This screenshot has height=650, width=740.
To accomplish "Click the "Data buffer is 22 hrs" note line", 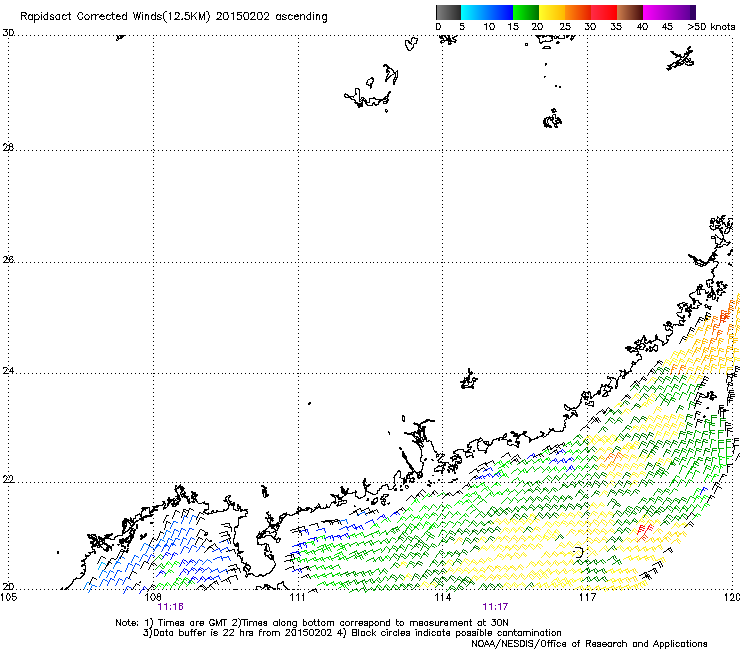I will (352, 633).
